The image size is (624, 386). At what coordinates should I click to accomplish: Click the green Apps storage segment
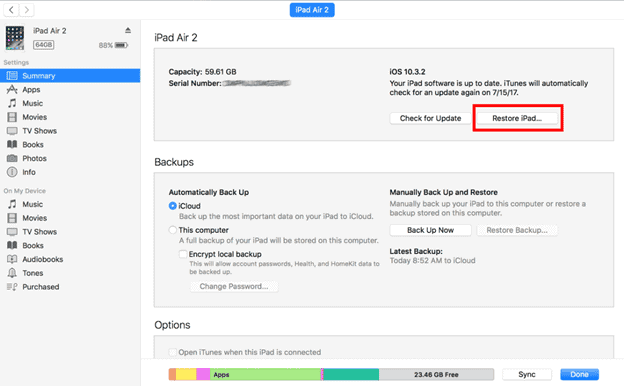tap(265, 374)
